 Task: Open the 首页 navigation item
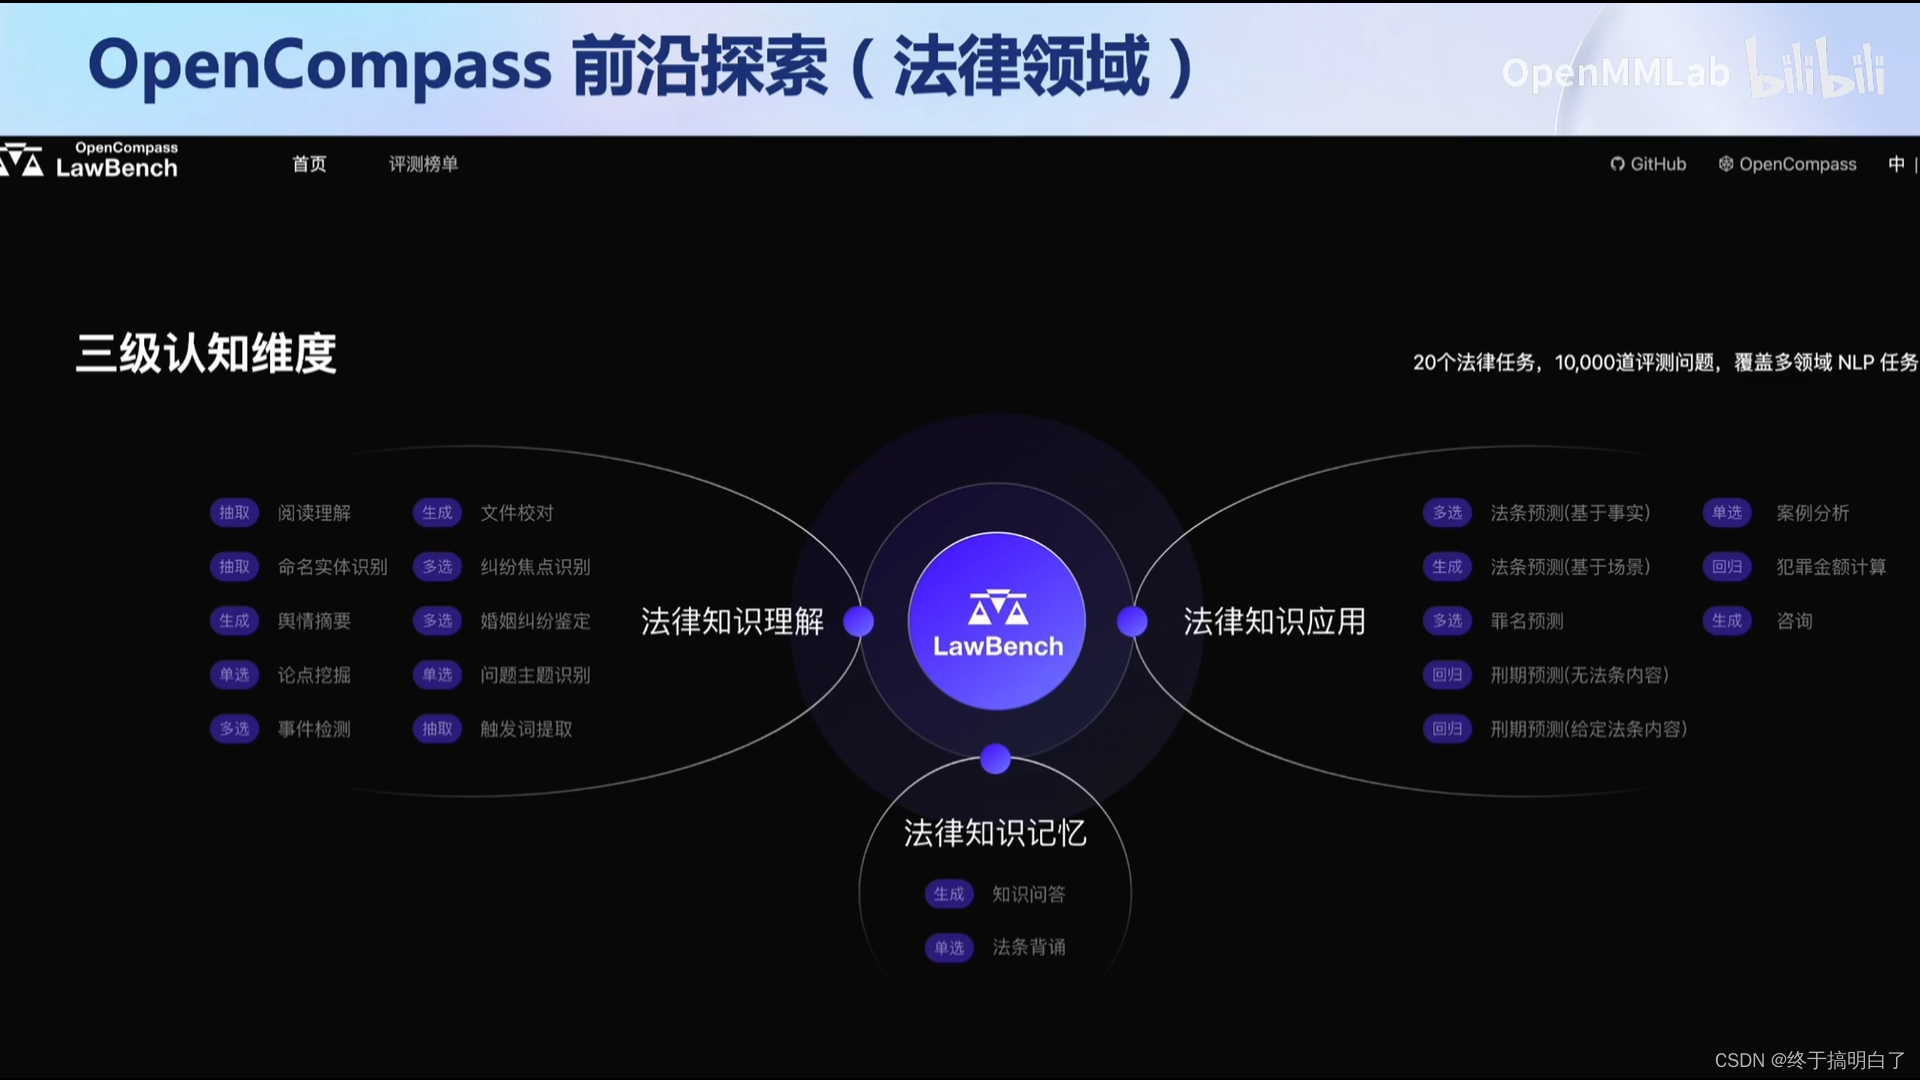308,163
